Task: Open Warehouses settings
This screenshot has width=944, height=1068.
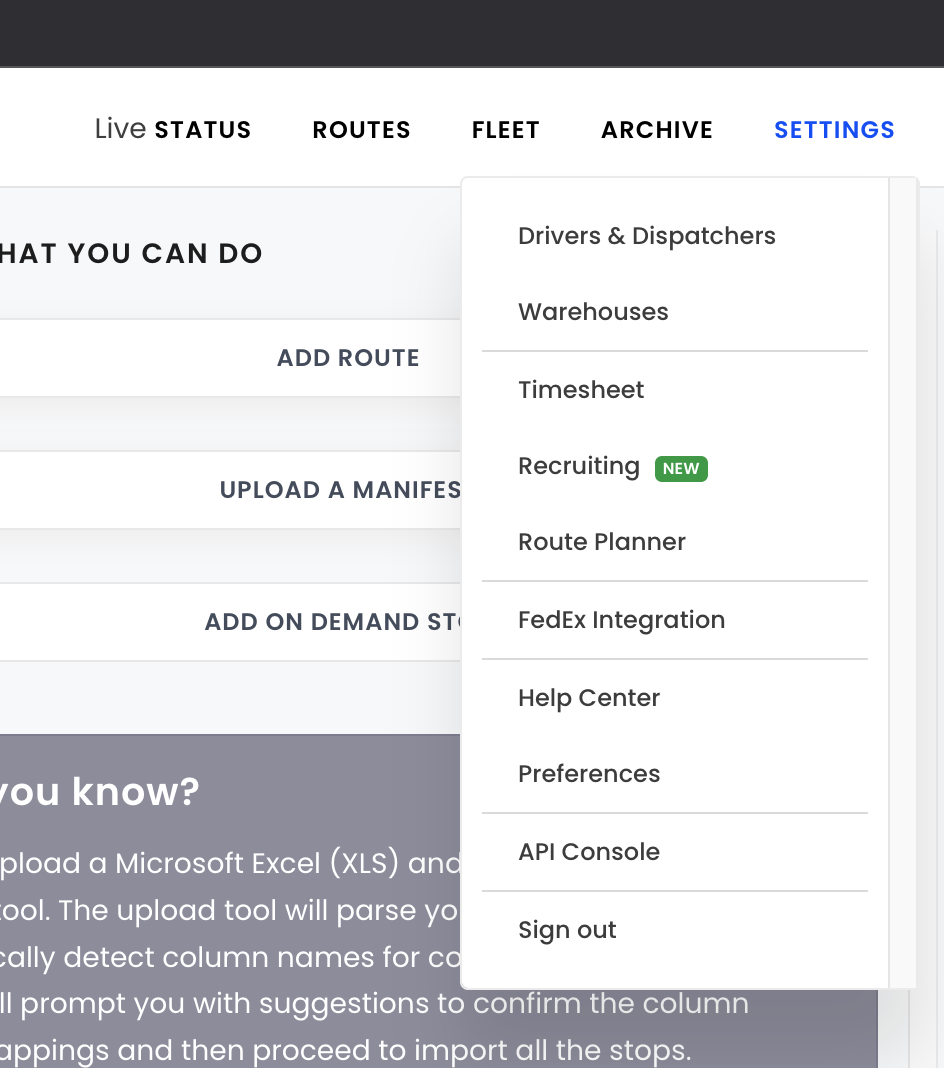Action: (593, 312)
